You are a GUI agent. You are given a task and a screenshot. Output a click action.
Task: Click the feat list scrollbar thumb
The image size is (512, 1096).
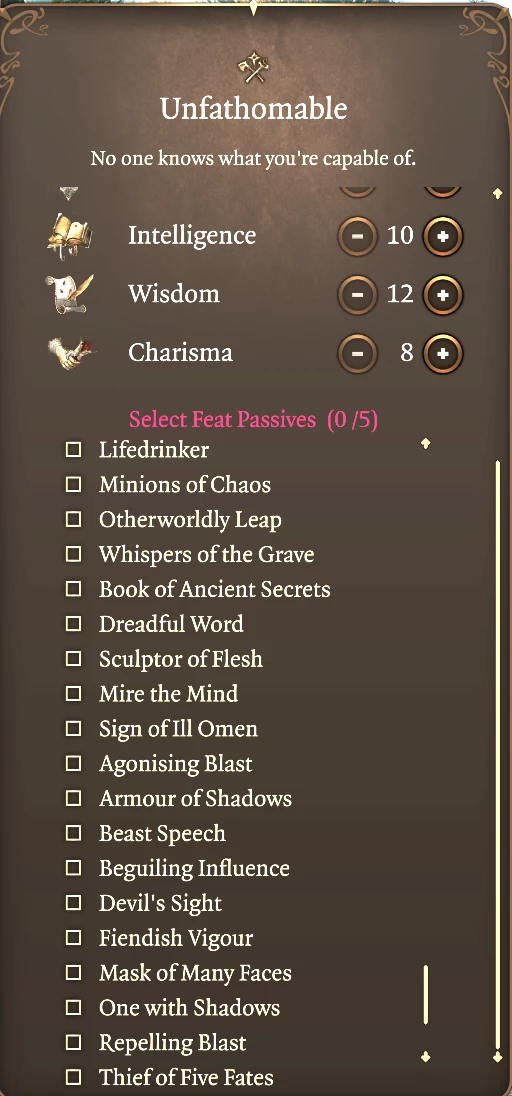426,995
